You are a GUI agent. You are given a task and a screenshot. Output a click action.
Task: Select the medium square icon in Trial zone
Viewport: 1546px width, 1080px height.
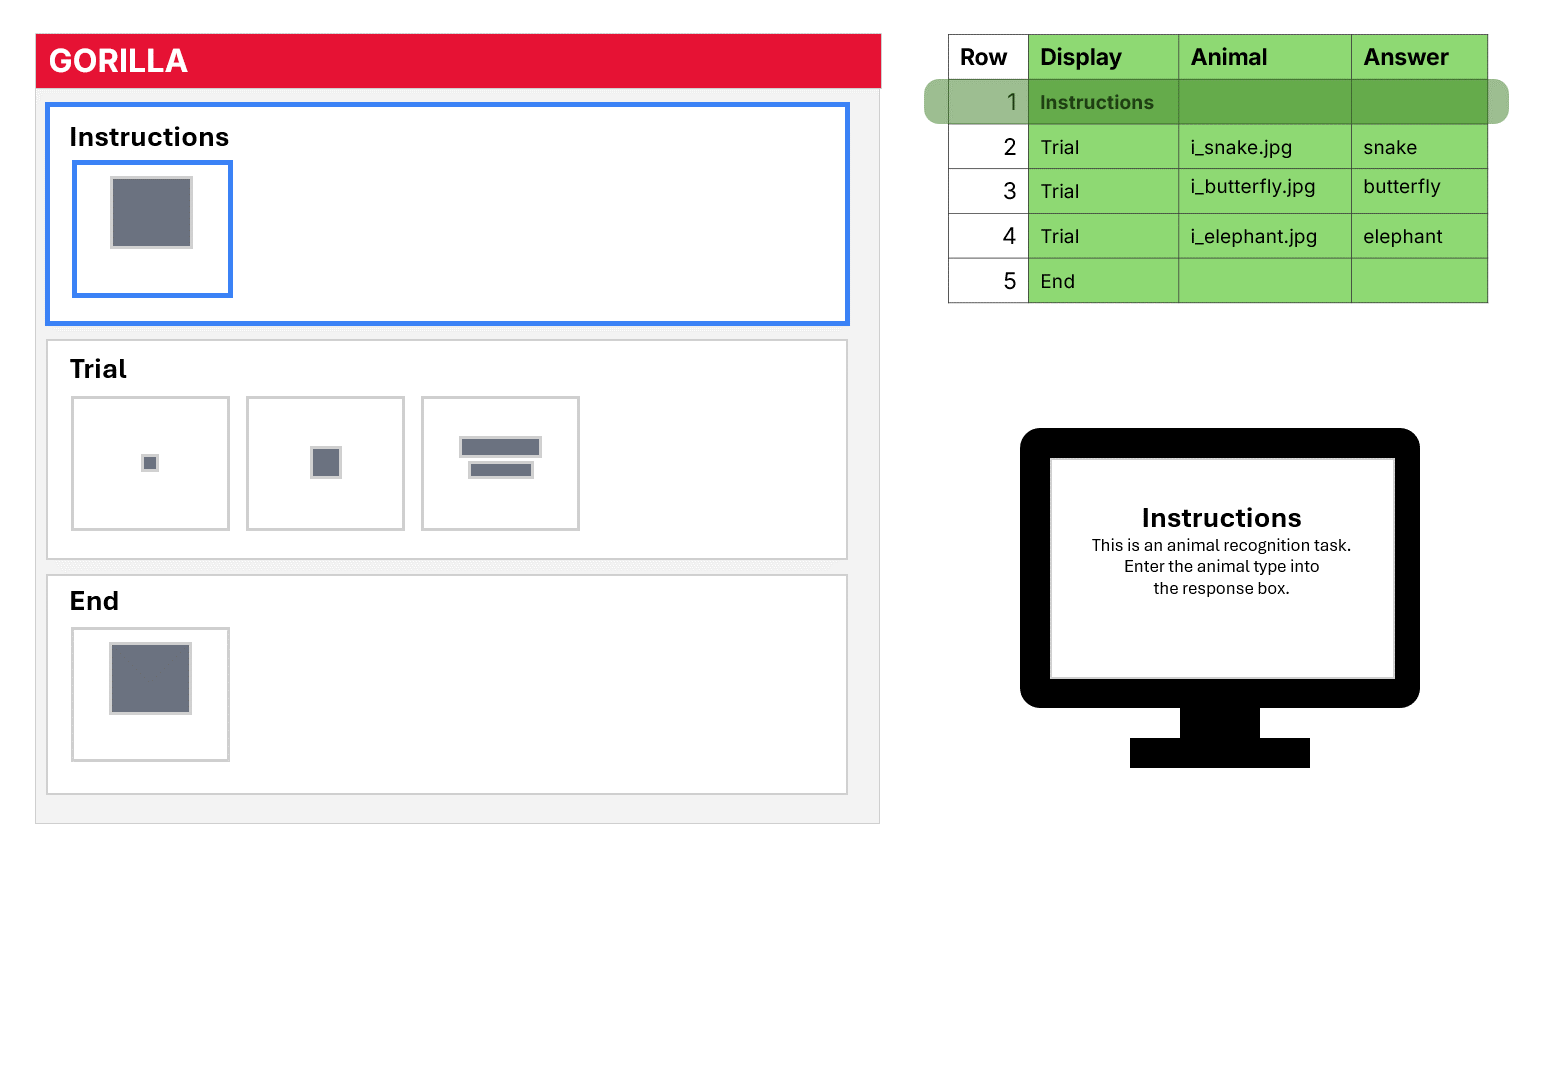pos(325,462)
